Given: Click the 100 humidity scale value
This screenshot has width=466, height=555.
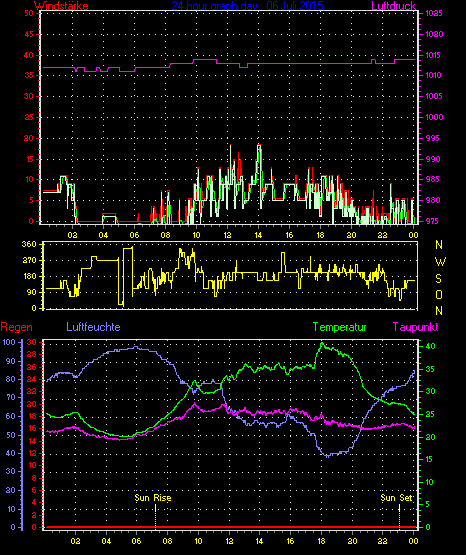Looking at the screenshot, I should pyautogui.click(x=9, y=342).
